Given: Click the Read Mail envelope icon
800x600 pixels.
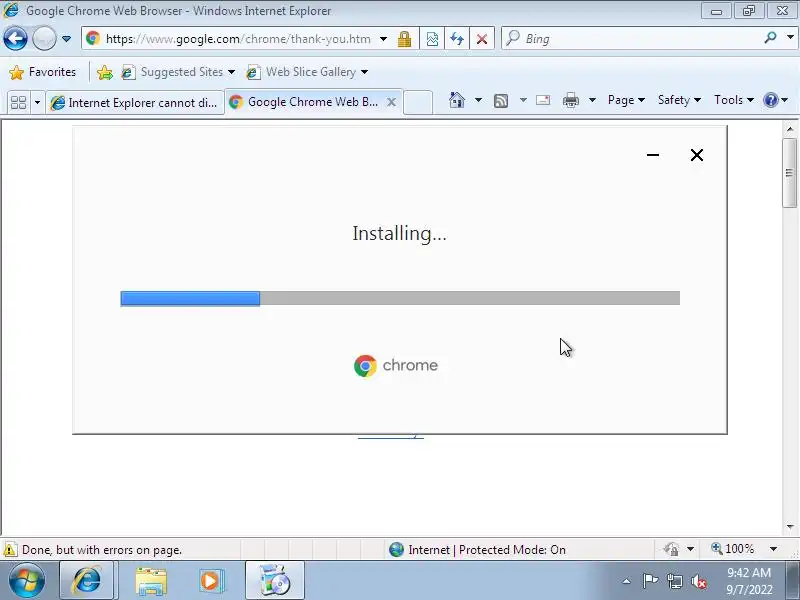Looking at the screenshot, I should point(543,100).
